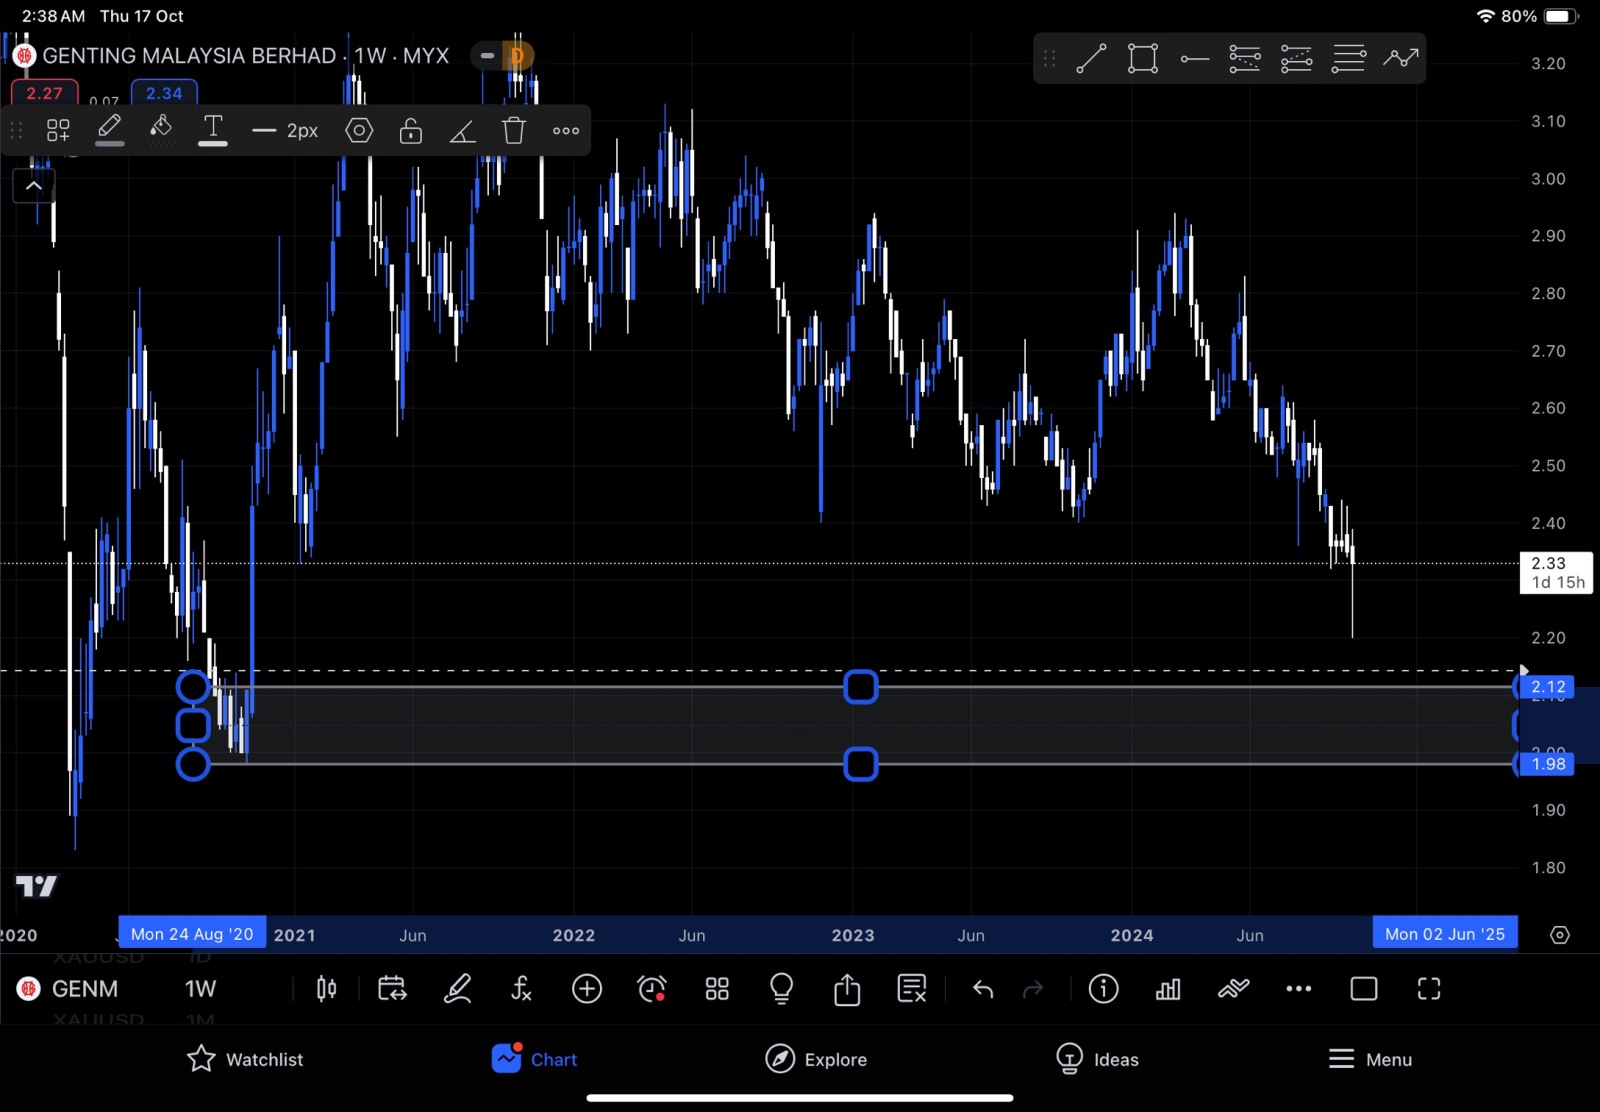Image resolution: width=1600 pixels, height=1112 pixels.
Task: Open the bottom toolbar more options
Action: pos(1298,989)
